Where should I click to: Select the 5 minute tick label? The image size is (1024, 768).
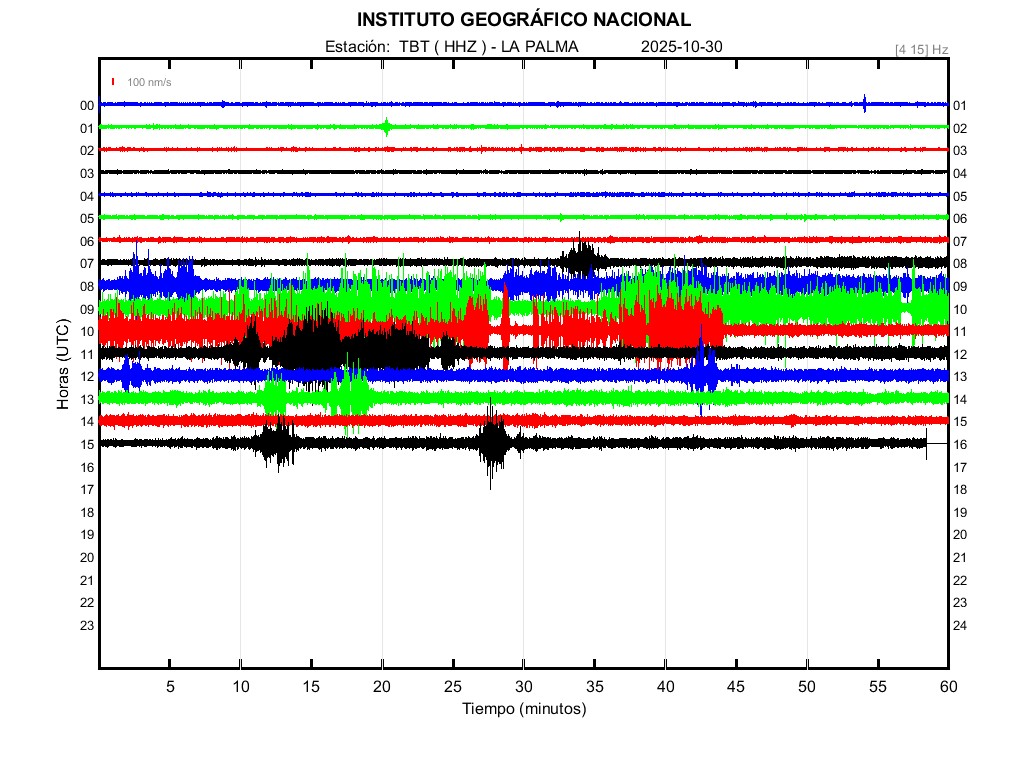point(170,687)
